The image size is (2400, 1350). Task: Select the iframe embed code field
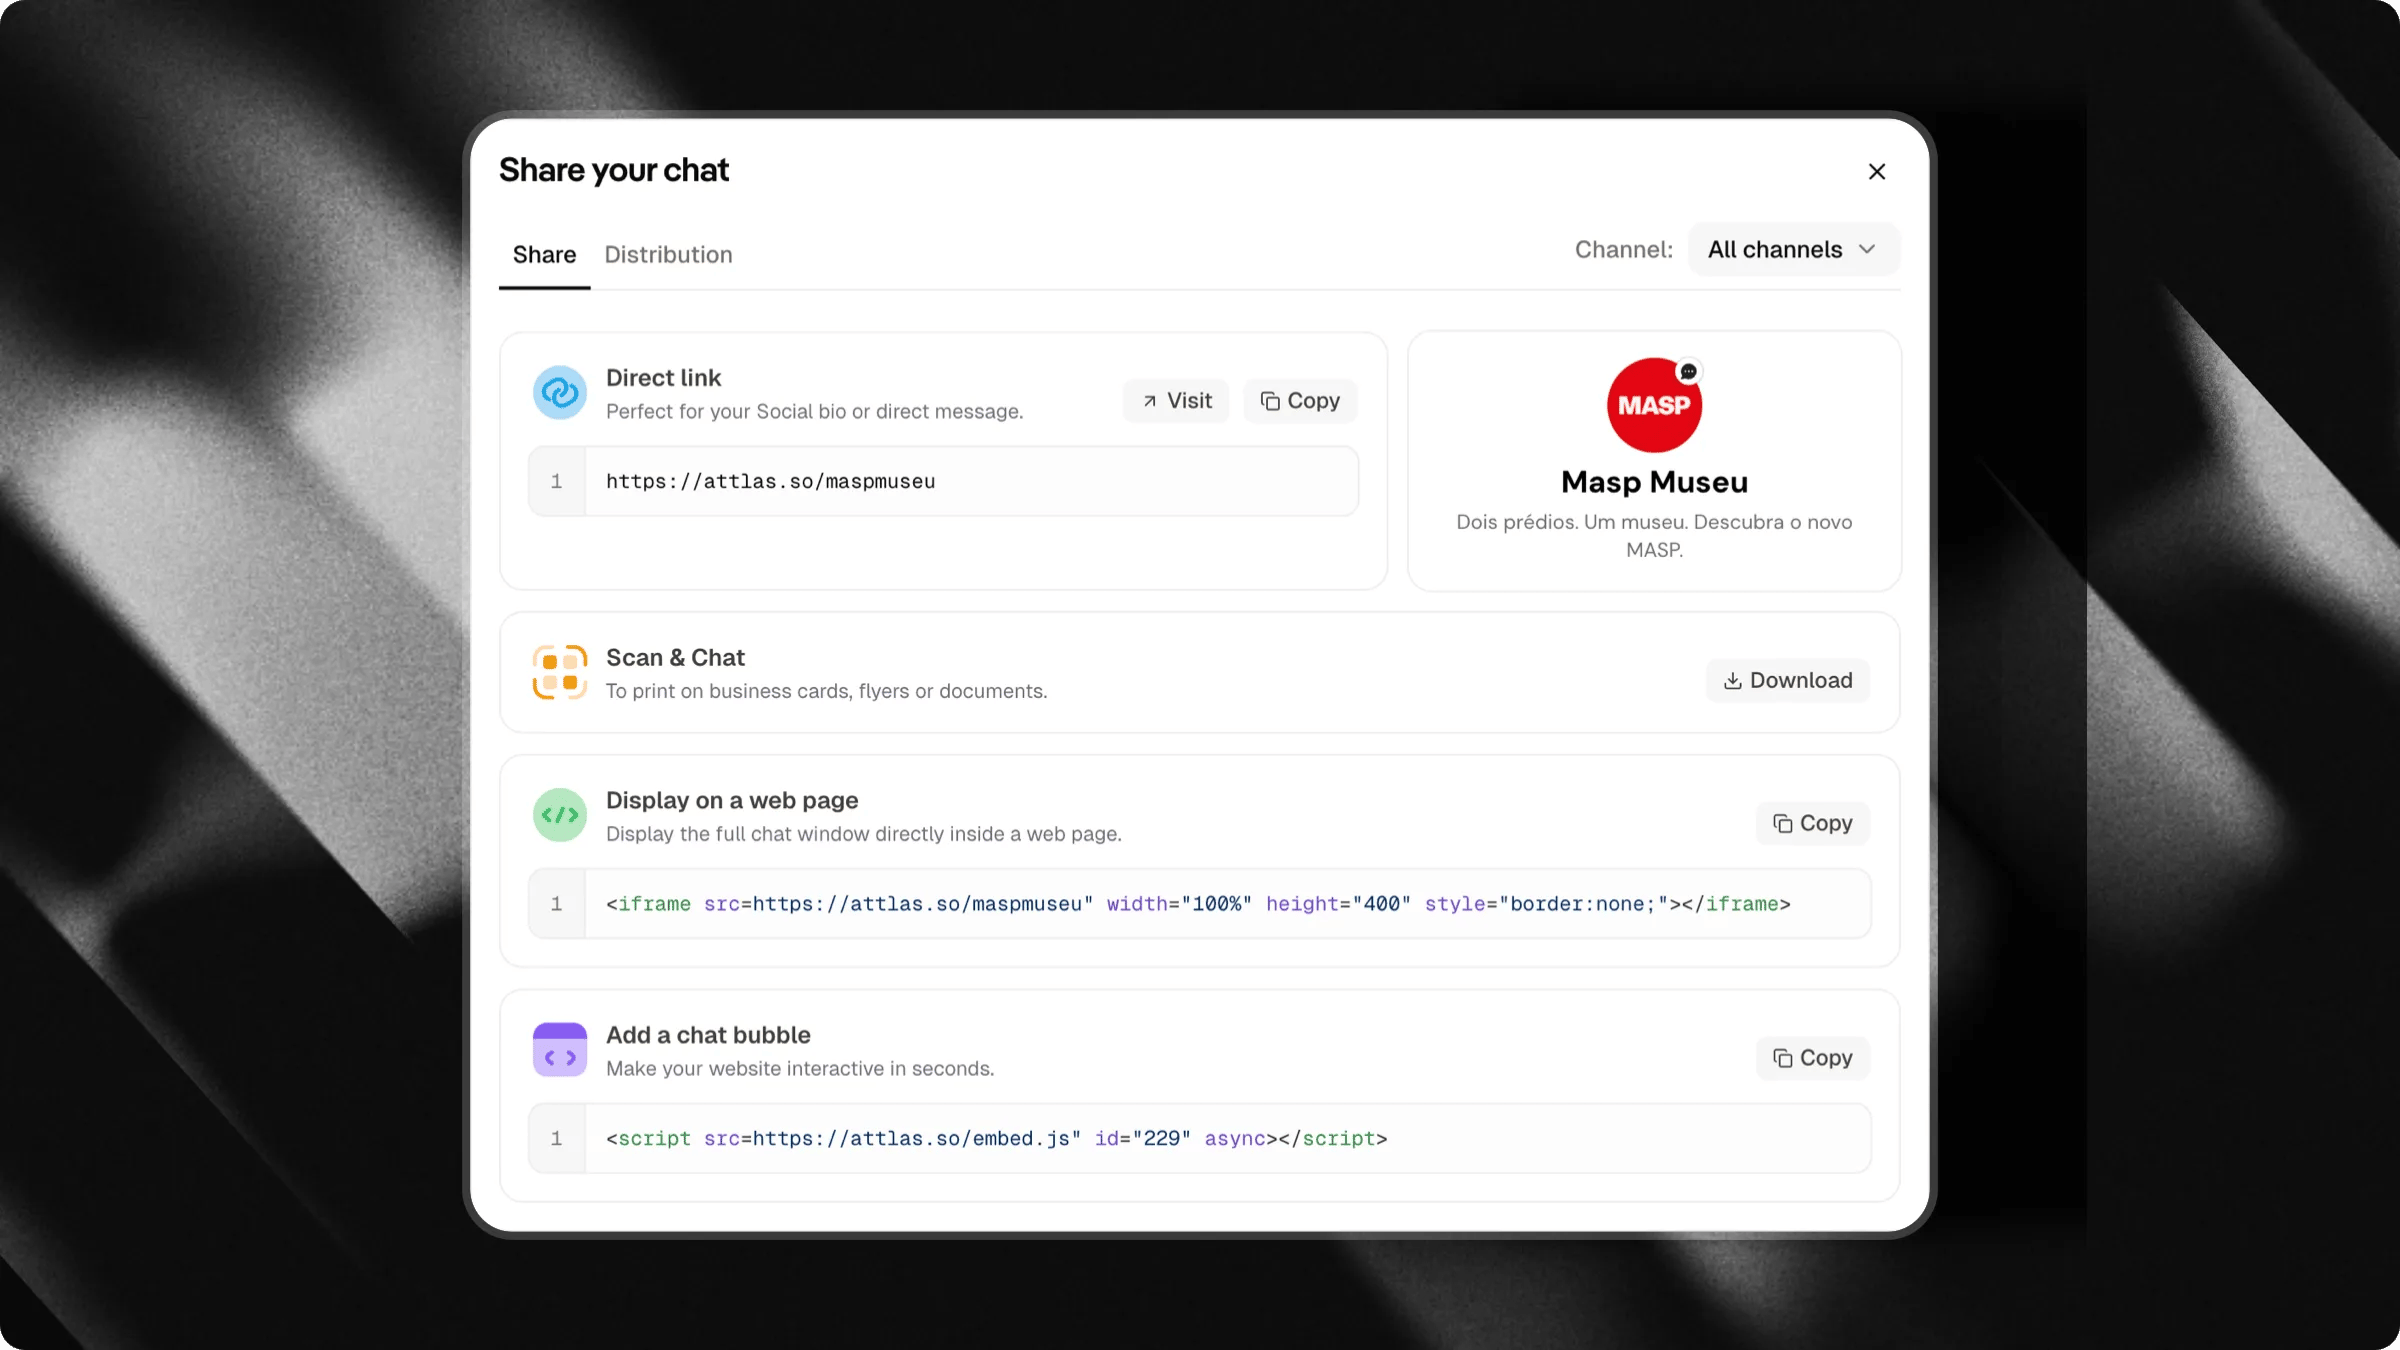tap(1199, 904)
